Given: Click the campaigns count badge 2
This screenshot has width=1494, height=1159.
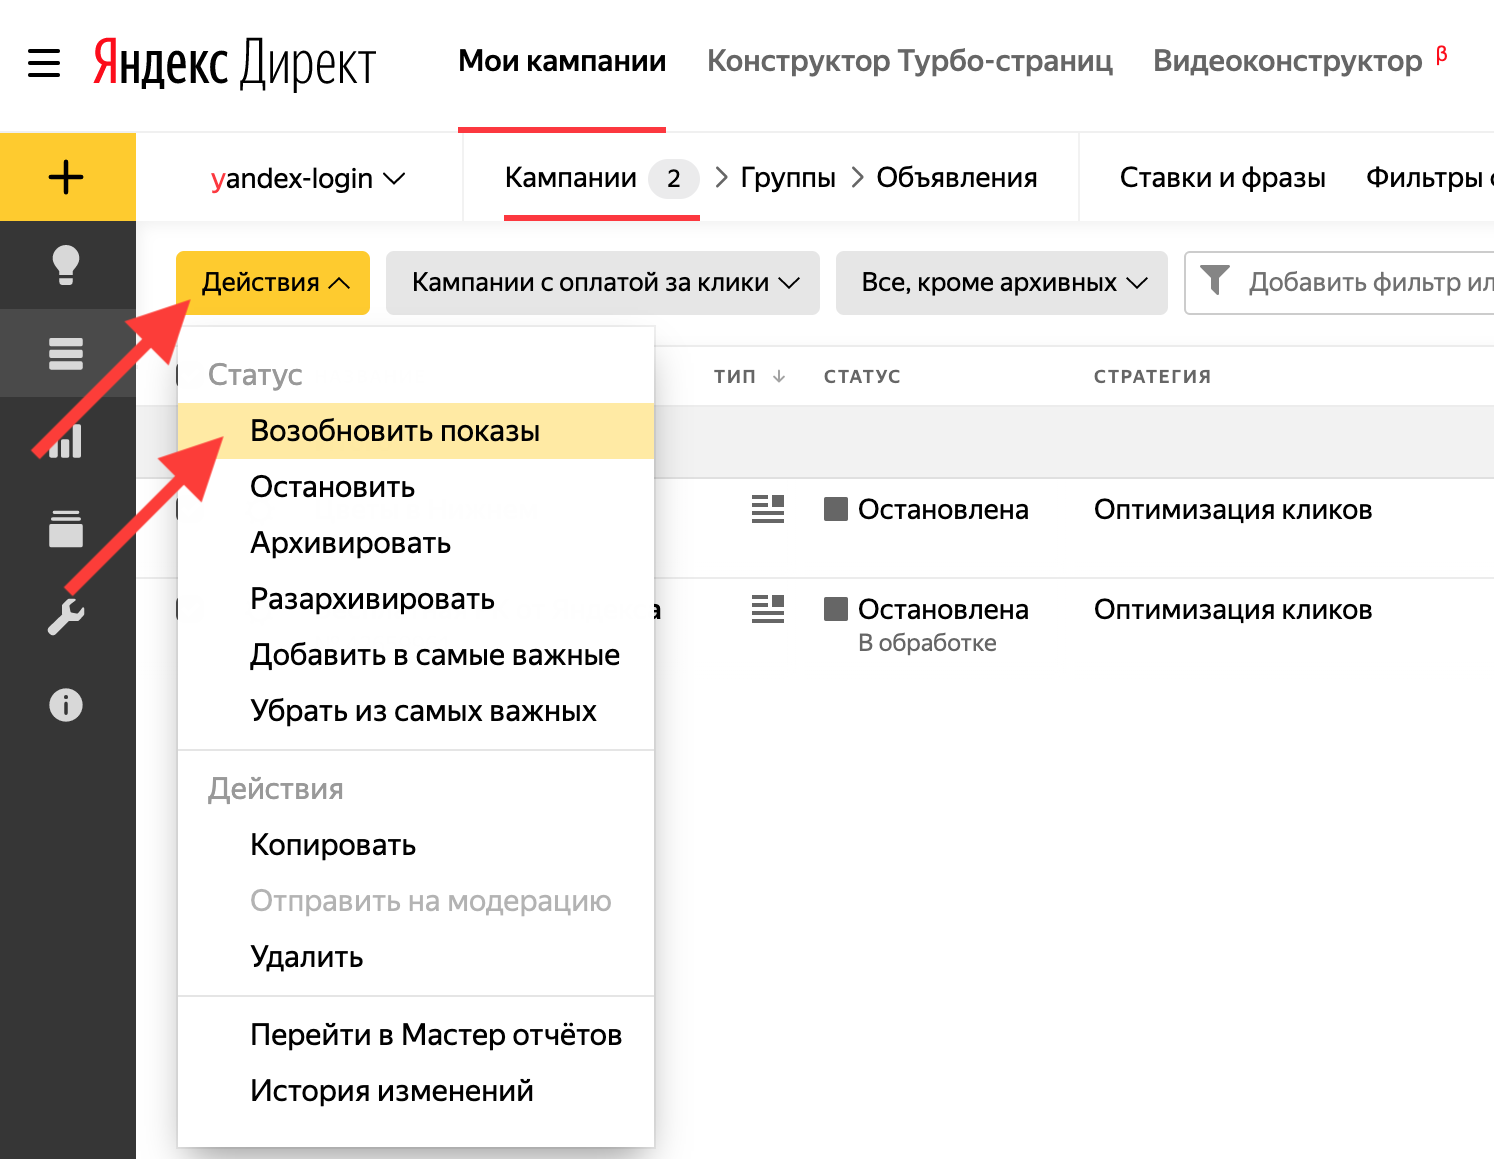Looking at the screenshot, I should [x=674, y=179].
